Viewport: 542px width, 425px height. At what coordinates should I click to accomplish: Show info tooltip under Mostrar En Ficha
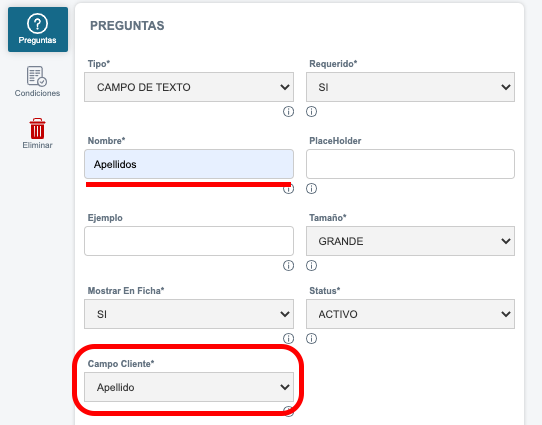pos(288,338)
